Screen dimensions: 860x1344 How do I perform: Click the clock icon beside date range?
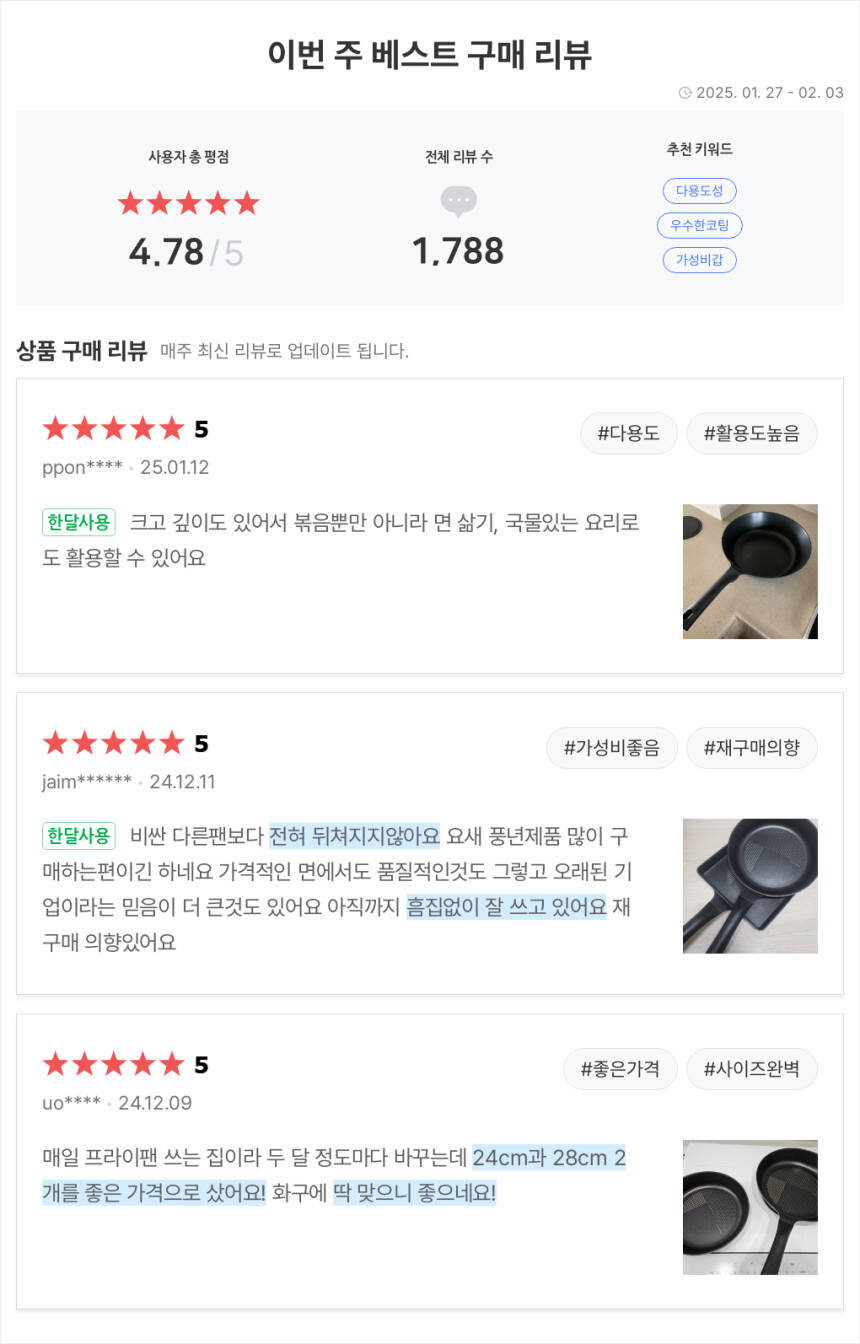click(x=685, y=93)
